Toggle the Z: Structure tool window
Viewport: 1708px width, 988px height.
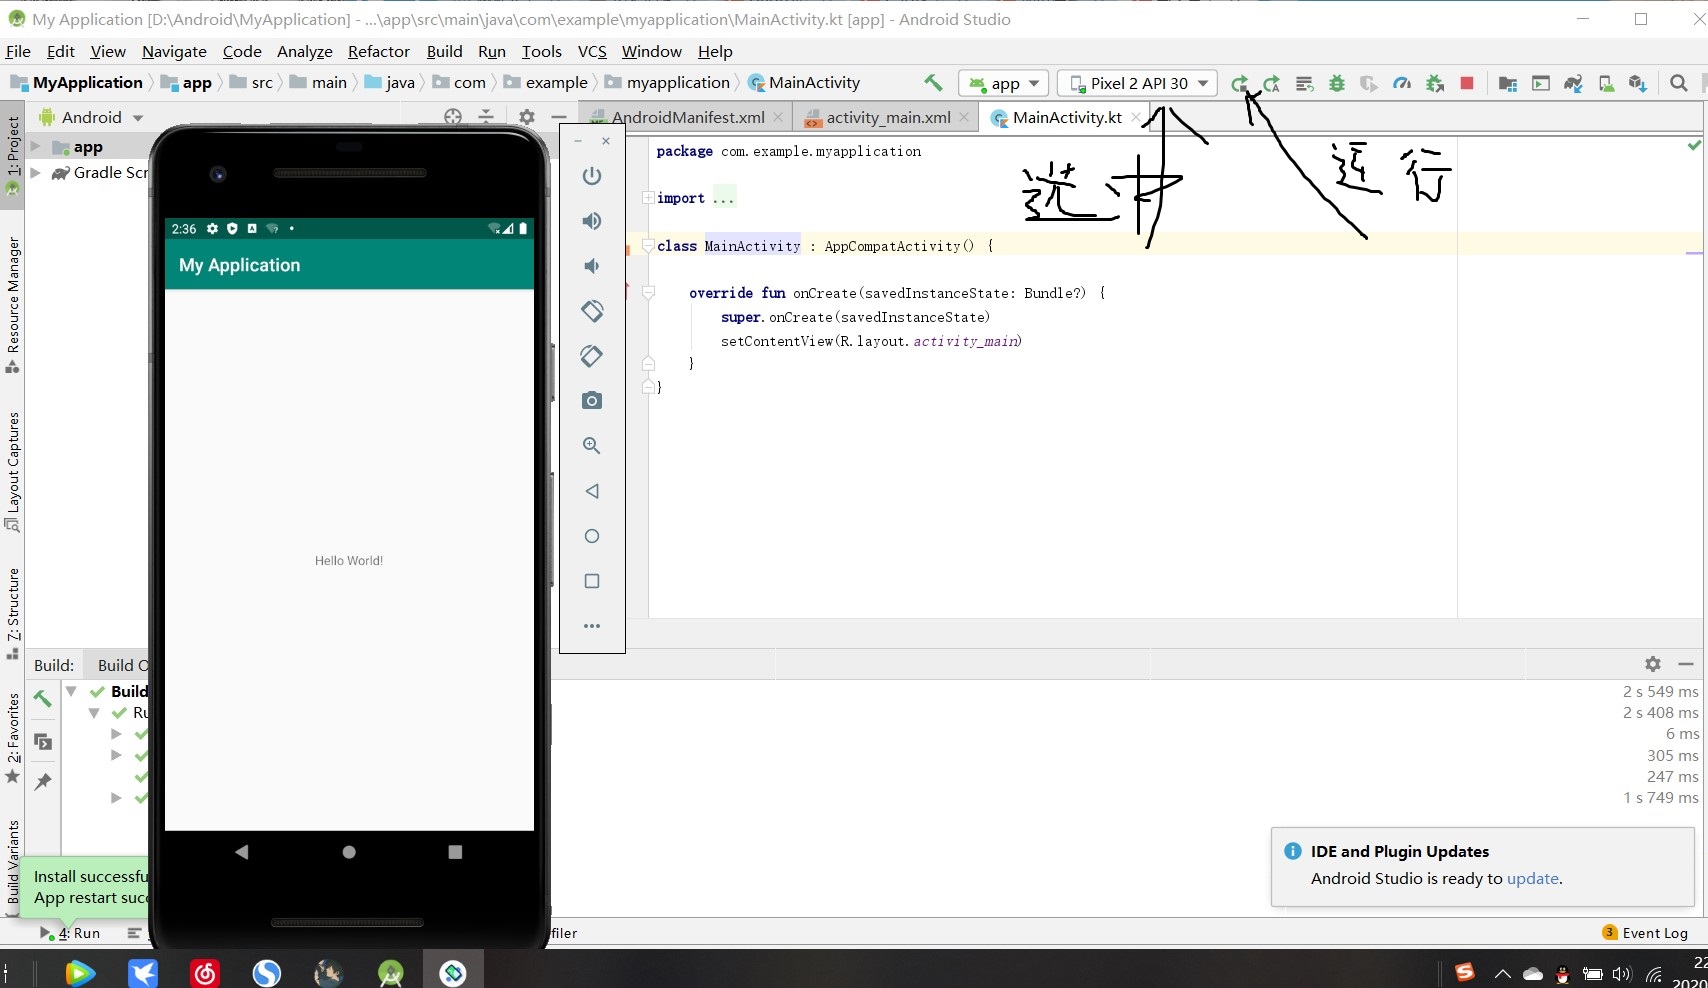[13, 613]
